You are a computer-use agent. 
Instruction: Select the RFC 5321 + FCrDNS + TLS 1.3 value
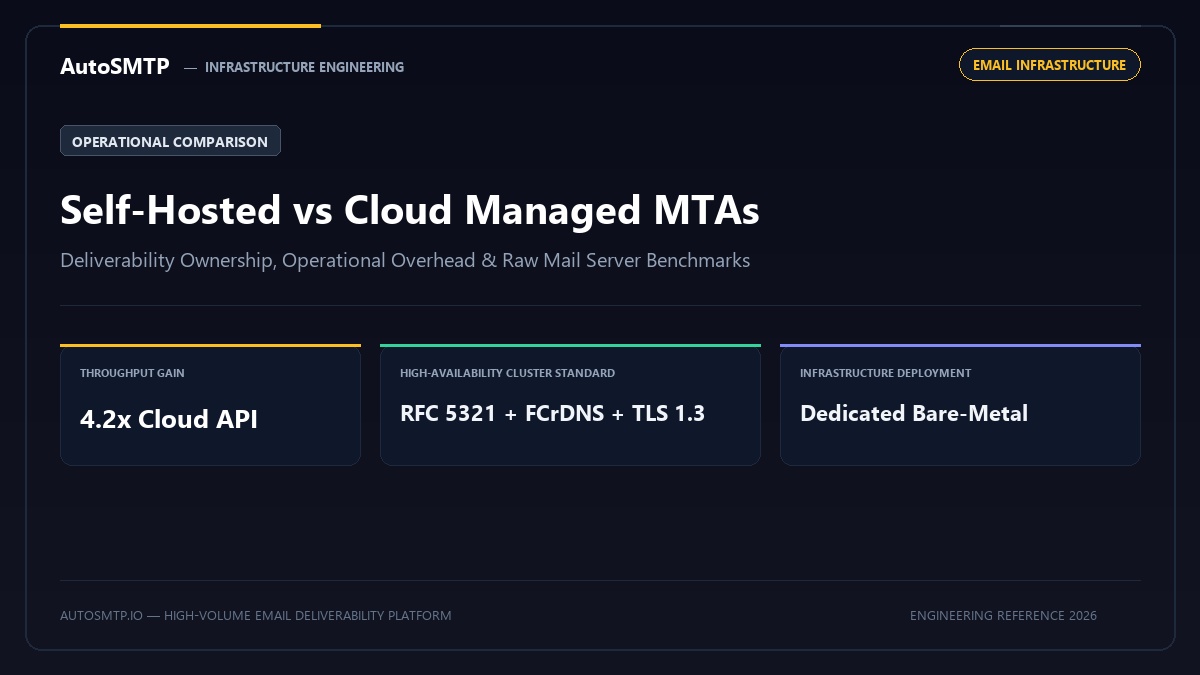(552, 413)
